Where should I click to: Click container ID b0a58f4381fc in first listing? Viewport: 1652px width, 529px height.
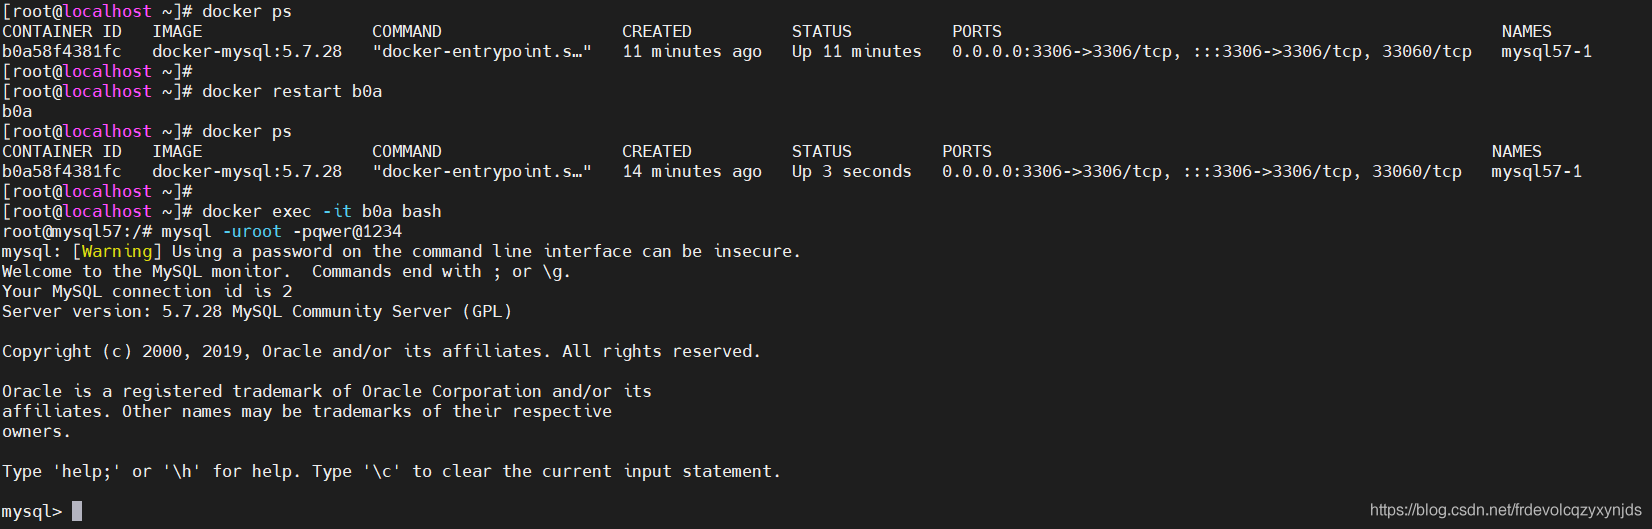62,51
